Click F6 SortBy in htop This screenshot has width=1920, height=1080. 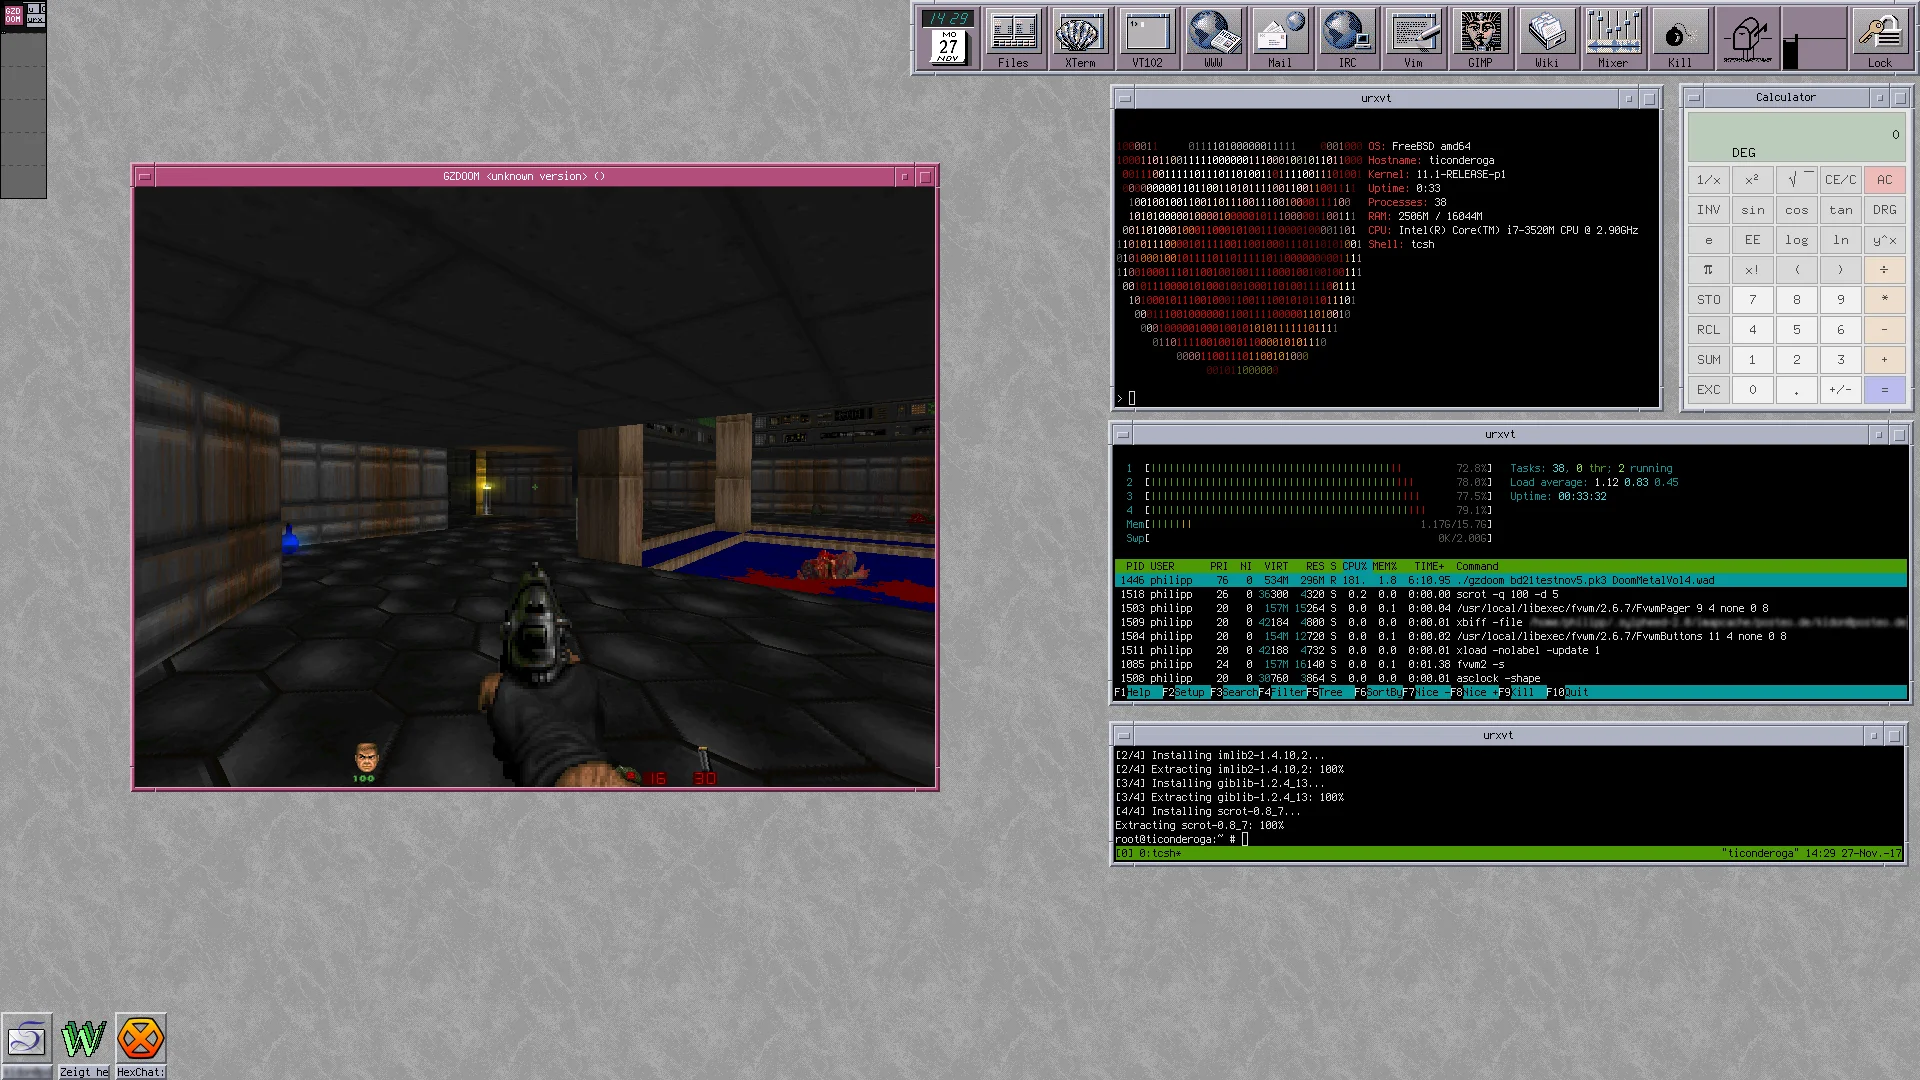[x=1377, y=692]
